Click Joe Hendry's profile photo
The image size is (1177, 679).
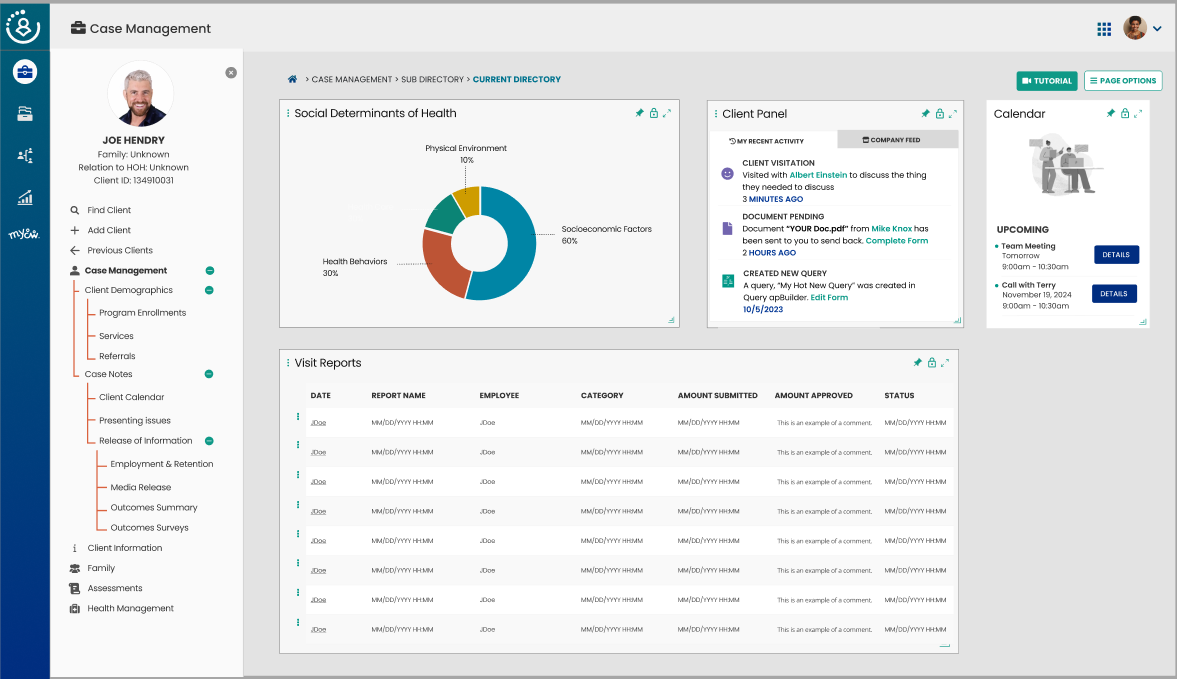pos(140,94)
